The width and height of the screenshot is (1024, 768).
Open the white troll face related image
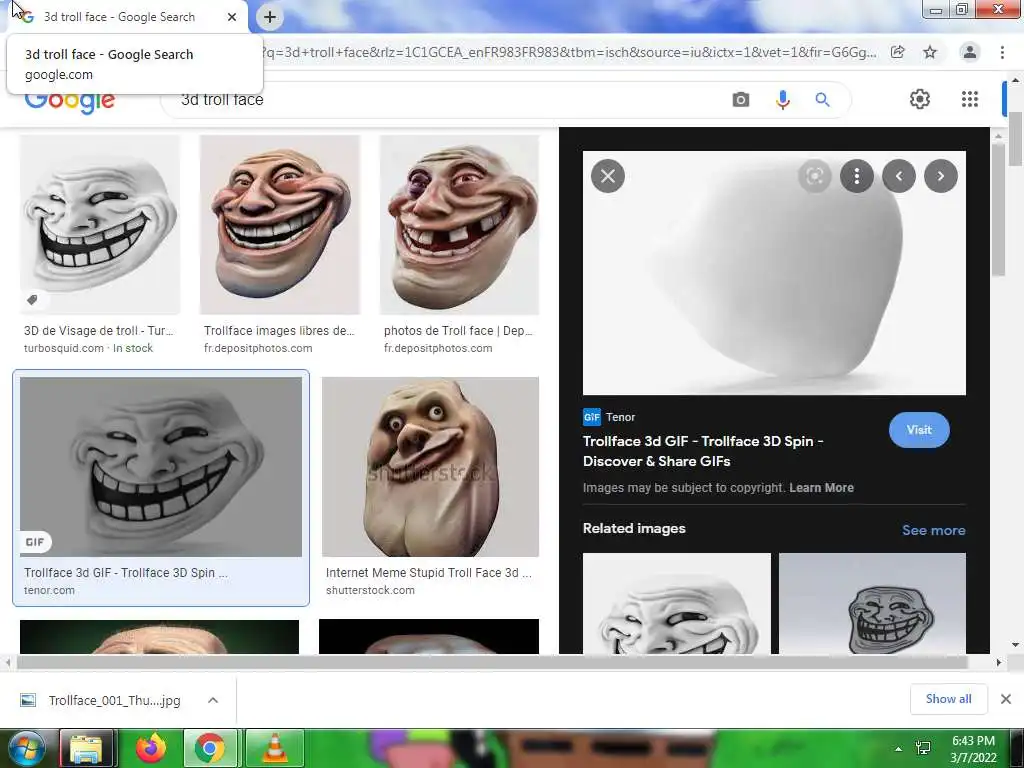[x=677, y=603]
